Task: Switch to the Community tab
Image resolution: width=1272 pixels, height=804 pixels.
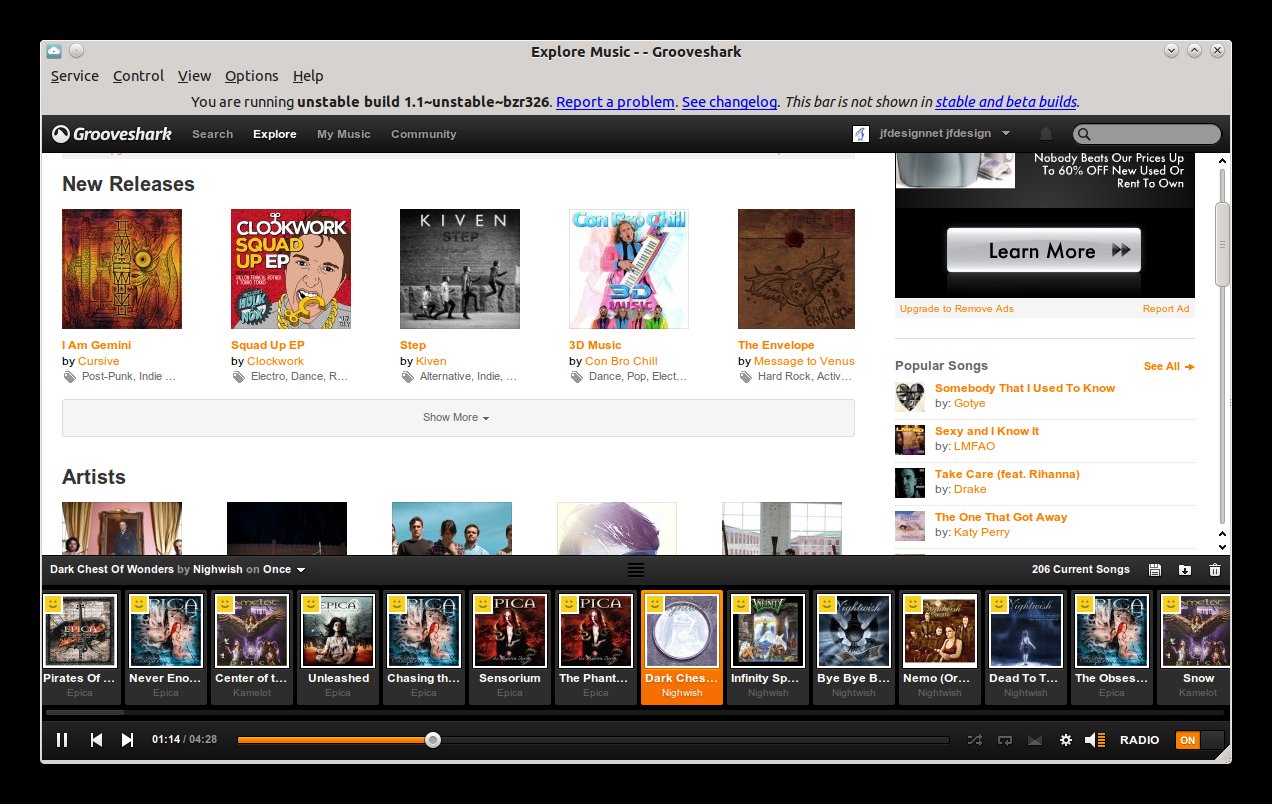Action: [x=423, y=134]
